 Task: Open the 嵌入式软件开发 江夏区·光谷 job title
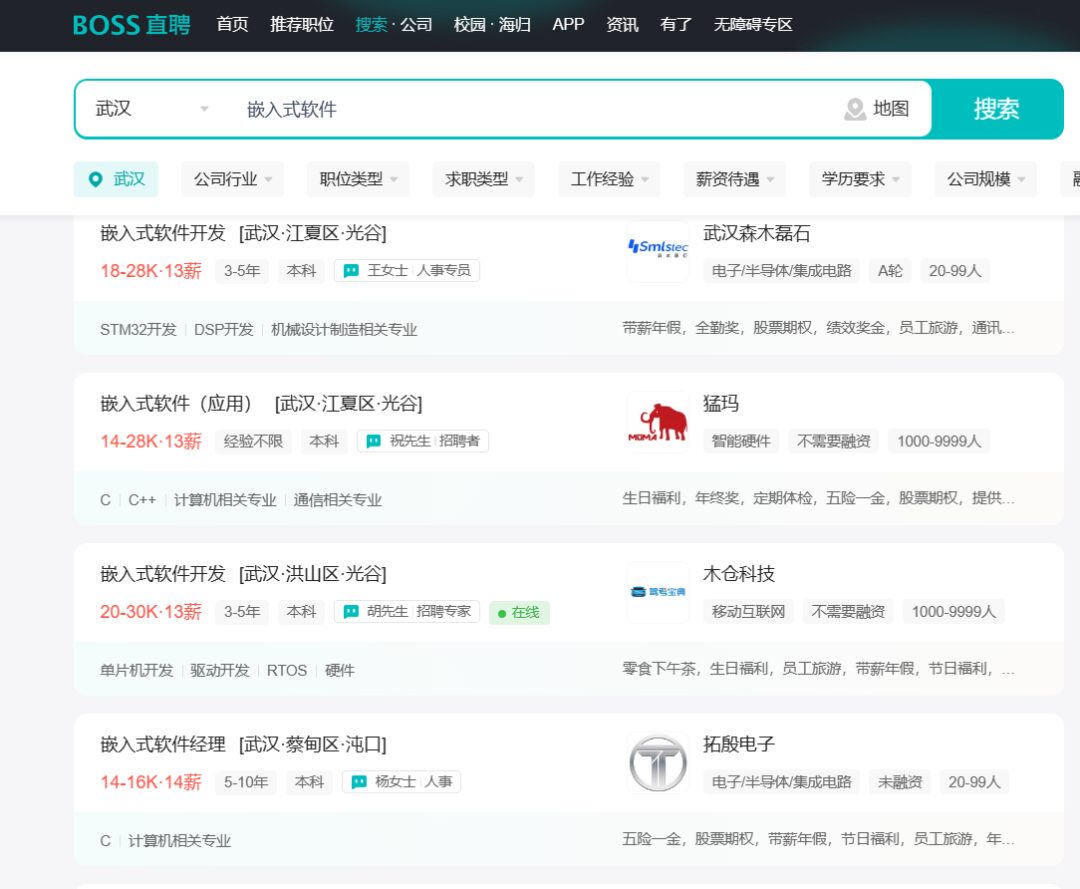pos(243,233)
